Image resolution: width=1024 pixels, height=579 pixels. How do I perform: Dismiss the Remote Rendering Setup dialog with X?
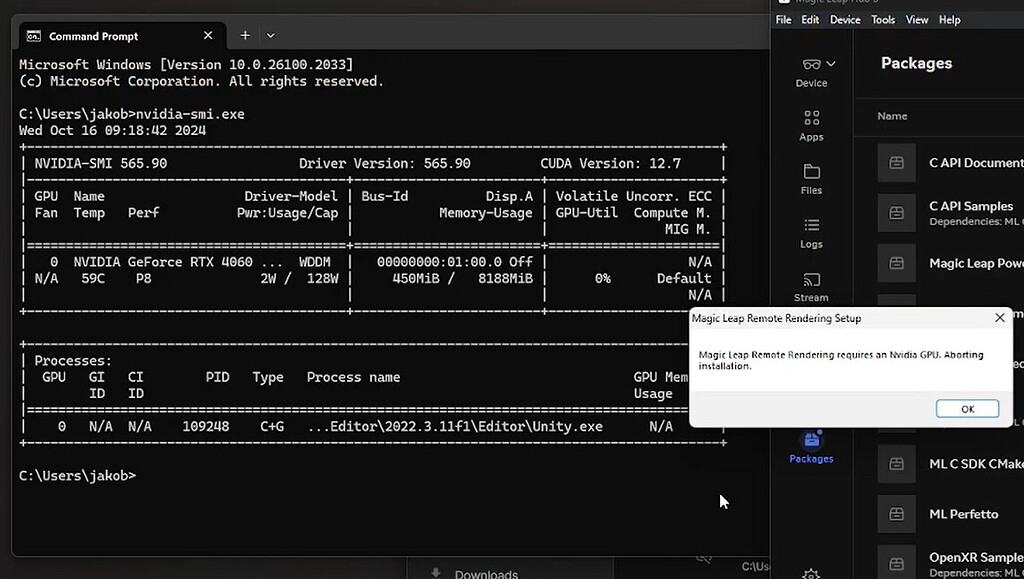(999, 317)
